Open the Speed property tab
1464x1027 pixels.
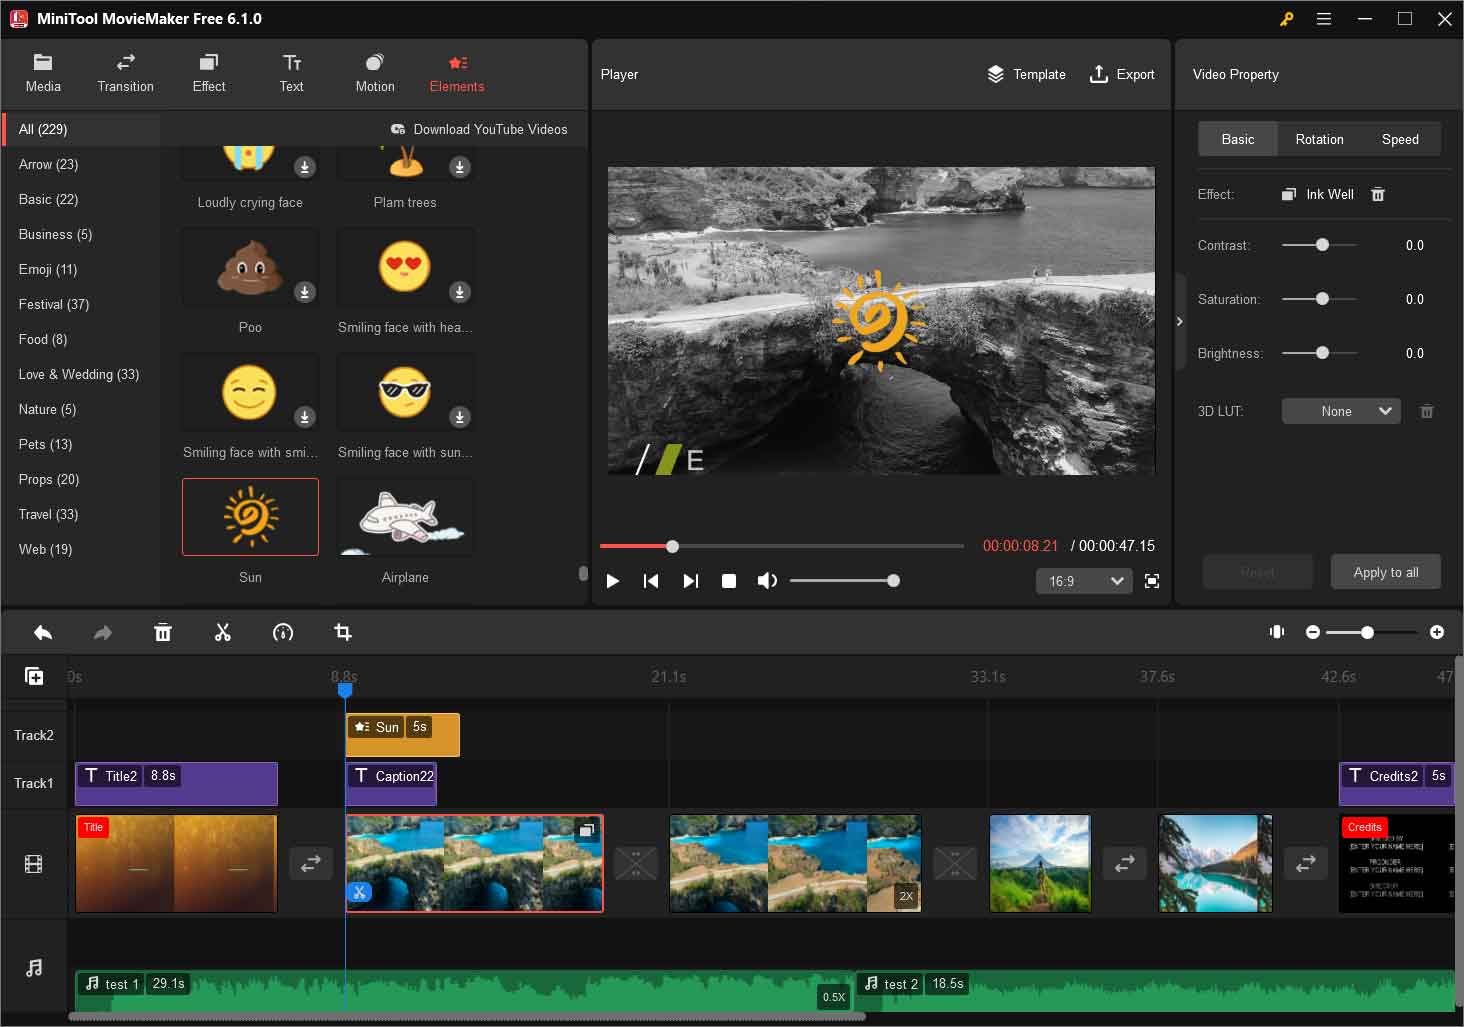tap(1399, 139)
